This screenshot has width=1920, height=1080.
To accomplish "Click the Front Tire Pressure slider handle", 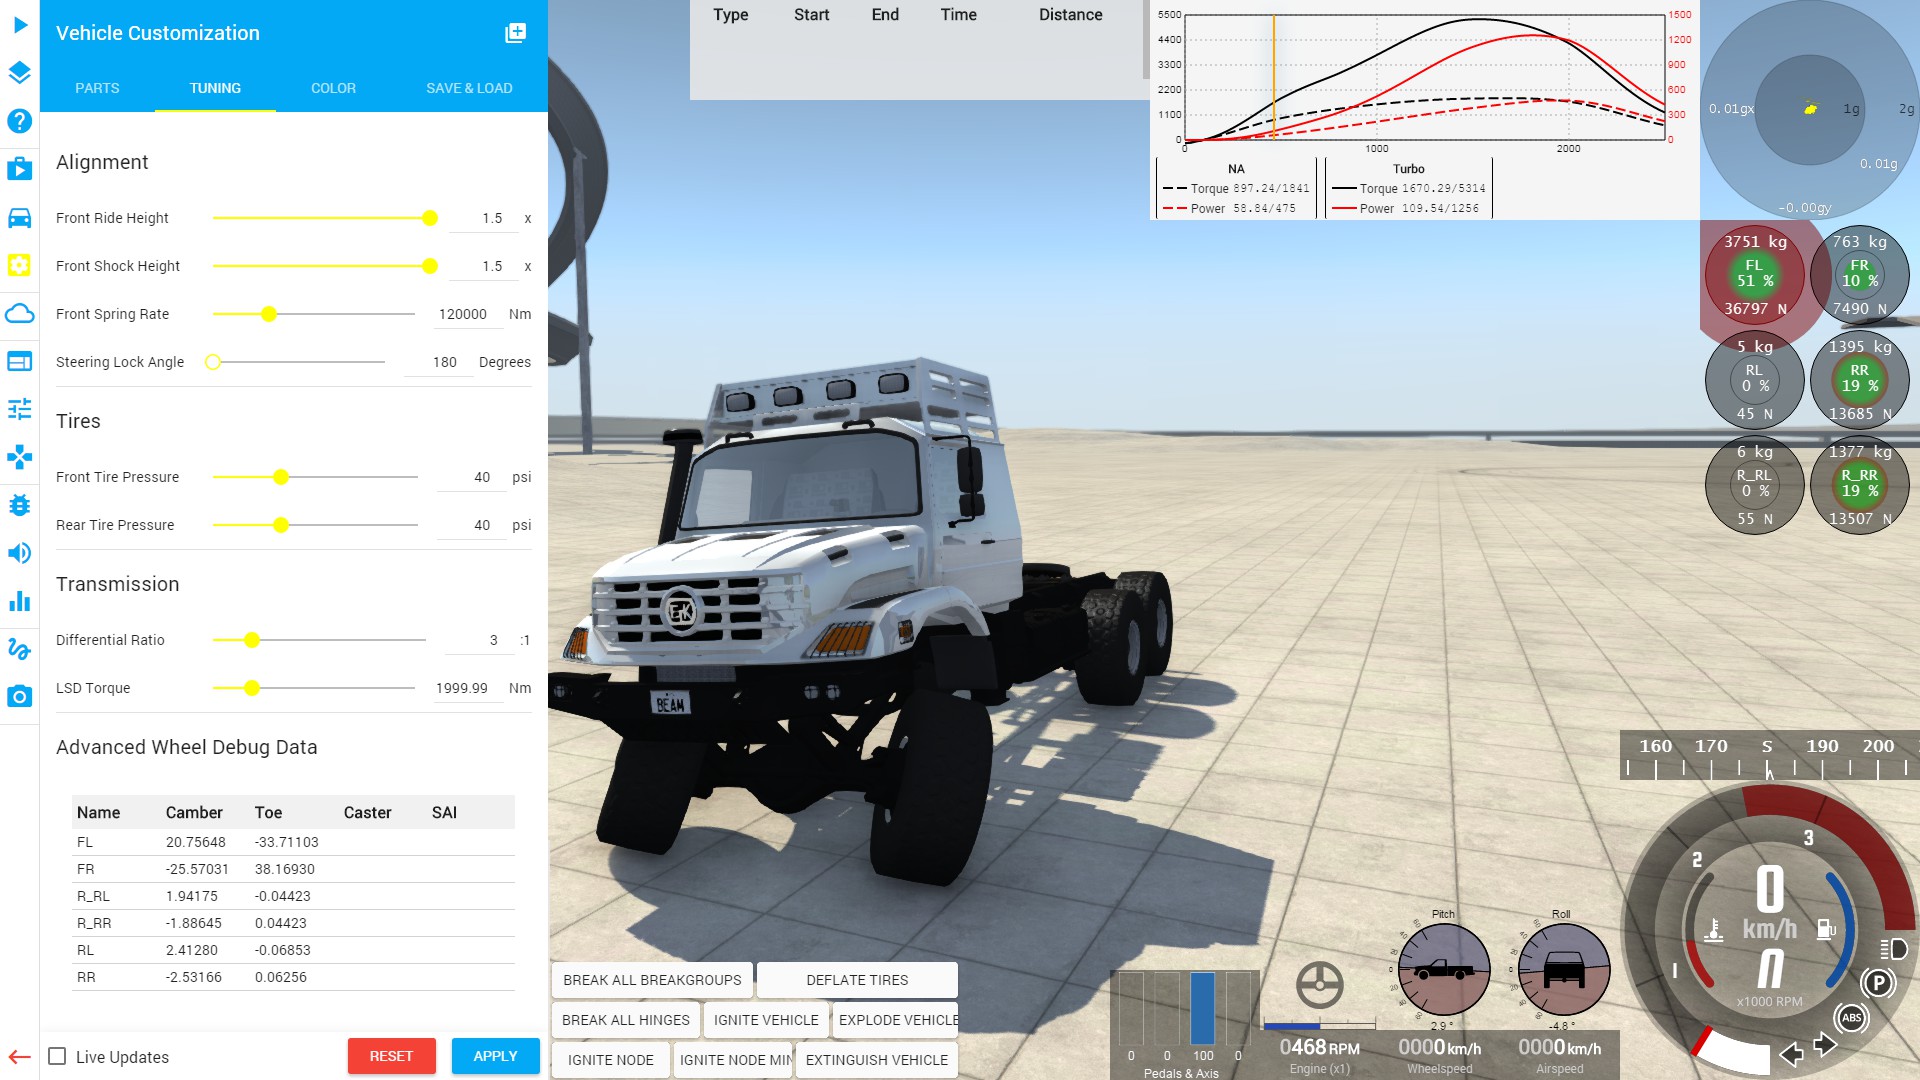I will (281, 477).
